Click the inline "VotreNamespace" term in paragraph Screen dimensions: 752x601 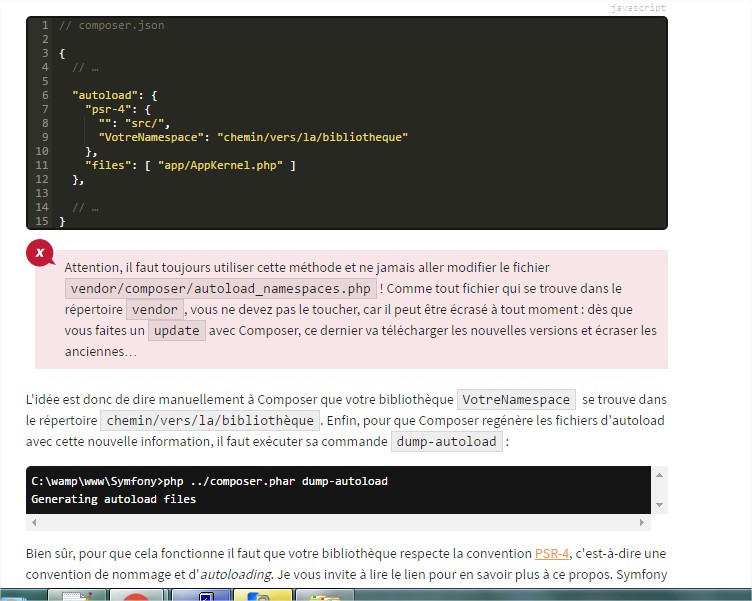516,399
